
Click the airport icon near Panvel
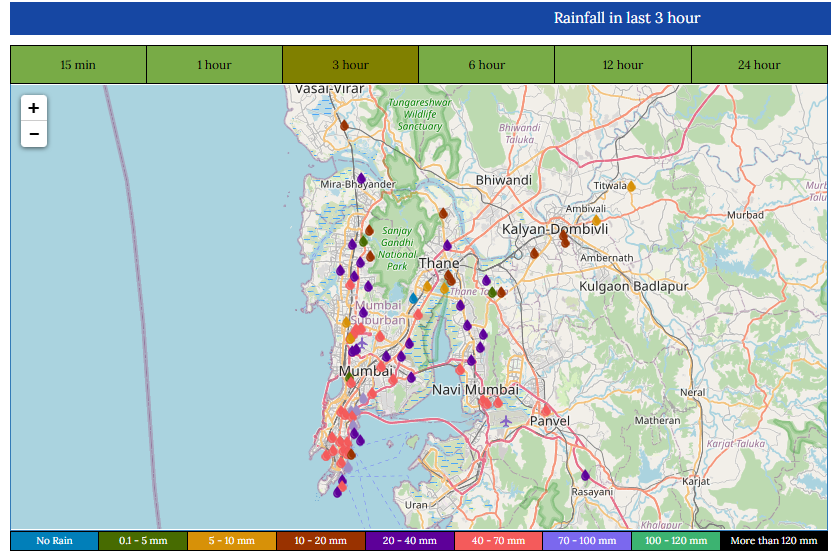coord(506,422)
